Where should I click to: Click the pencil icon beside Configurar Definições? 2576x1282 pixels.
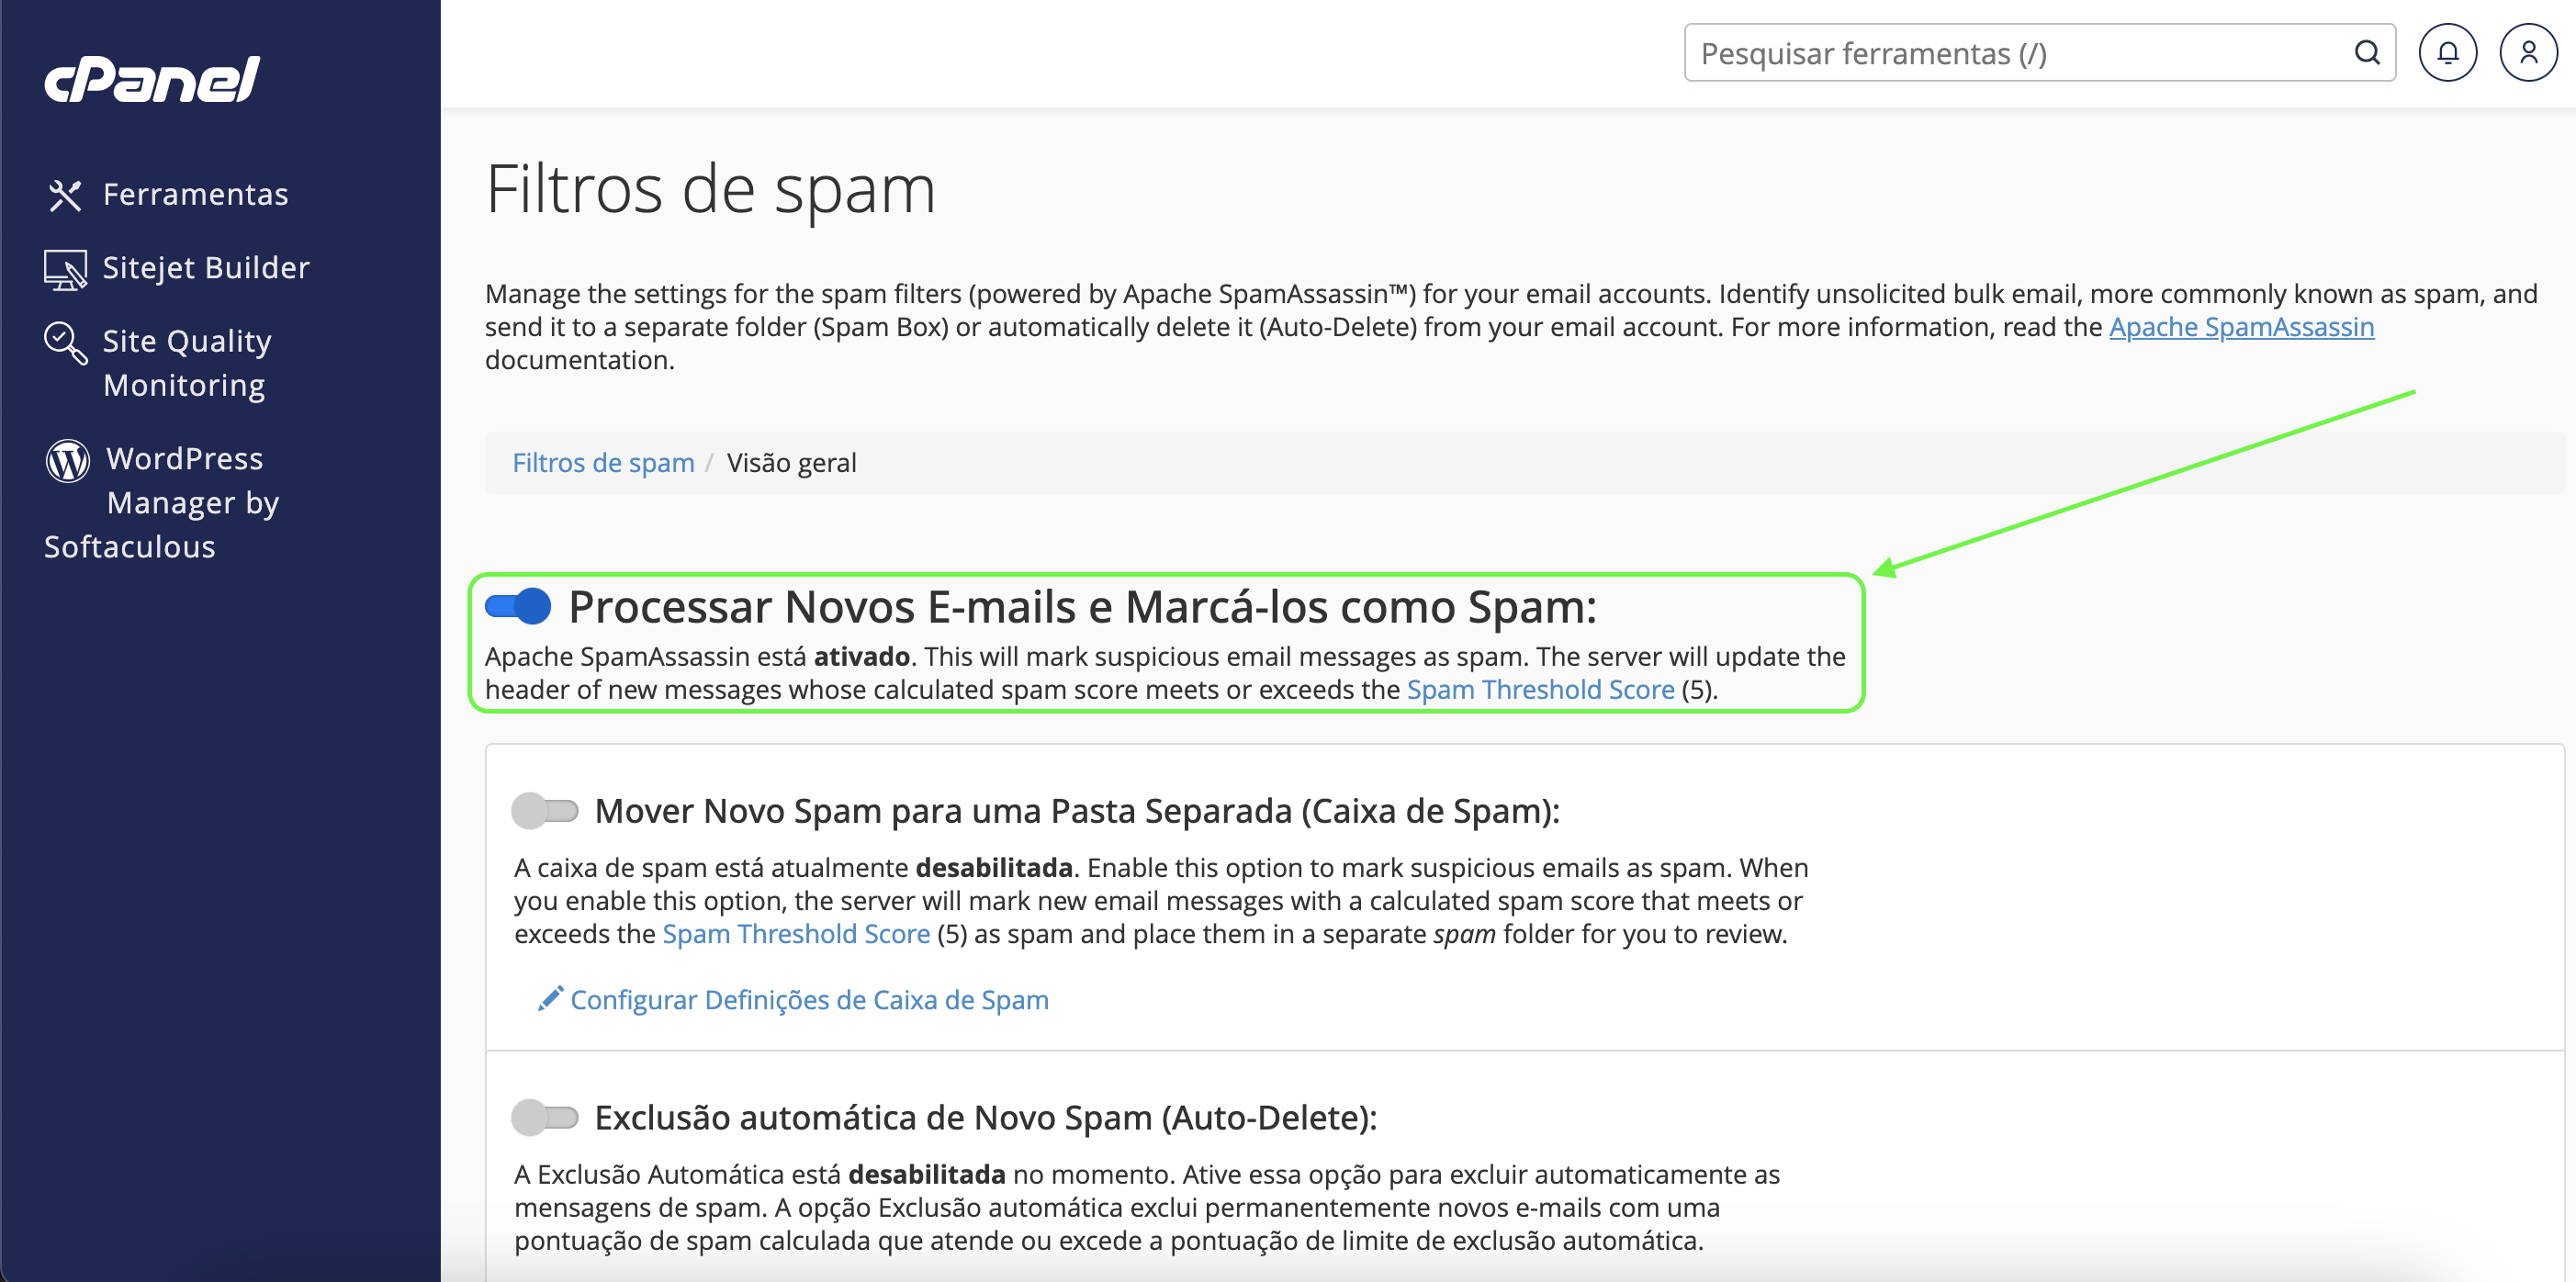pyautogui.click(x=550, y=999)
